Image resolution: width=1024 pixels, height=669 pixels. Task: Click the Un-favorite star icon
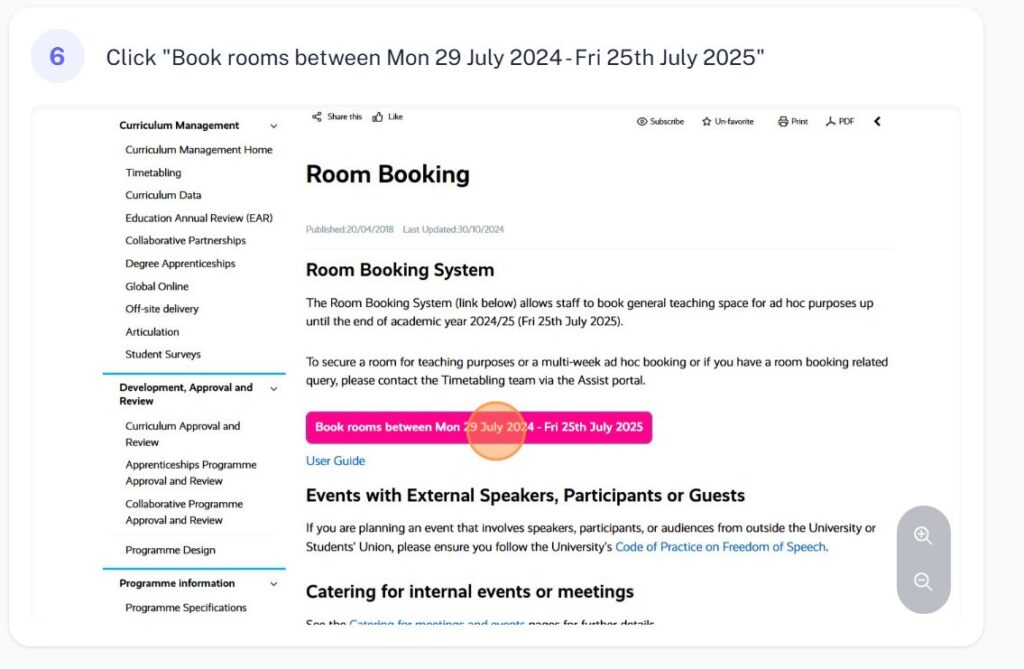point(706,122)
